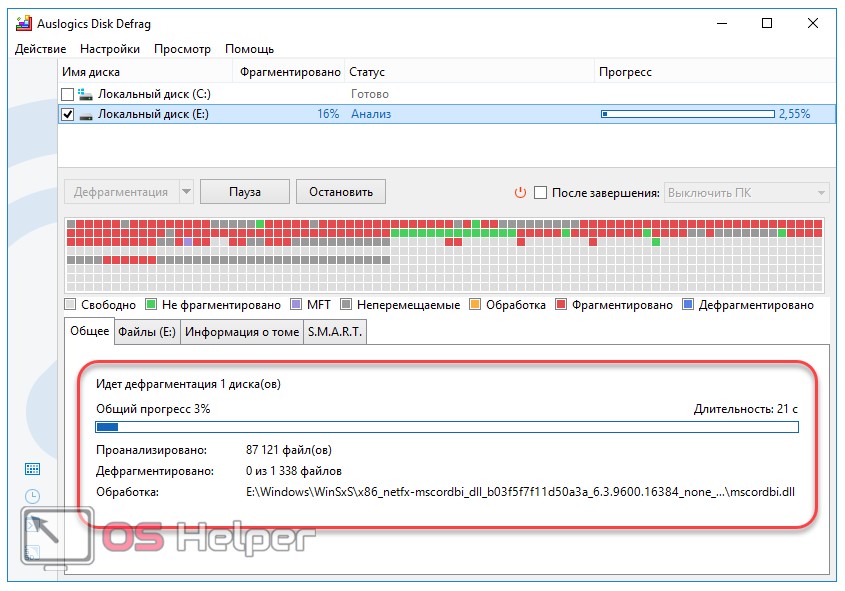
Task: Open the Помощь menu
Action: pyautogui.click(x=250, y=49)
